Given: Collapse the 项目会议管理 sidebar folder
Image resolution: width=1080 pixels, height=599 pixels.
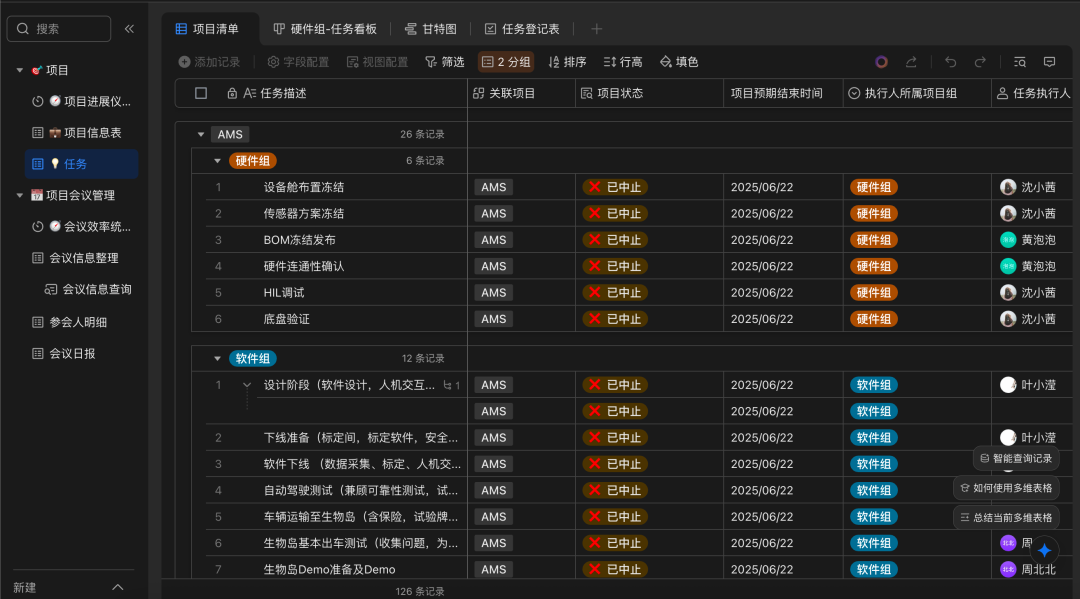Looking at the screenshot, I should 19,195.
